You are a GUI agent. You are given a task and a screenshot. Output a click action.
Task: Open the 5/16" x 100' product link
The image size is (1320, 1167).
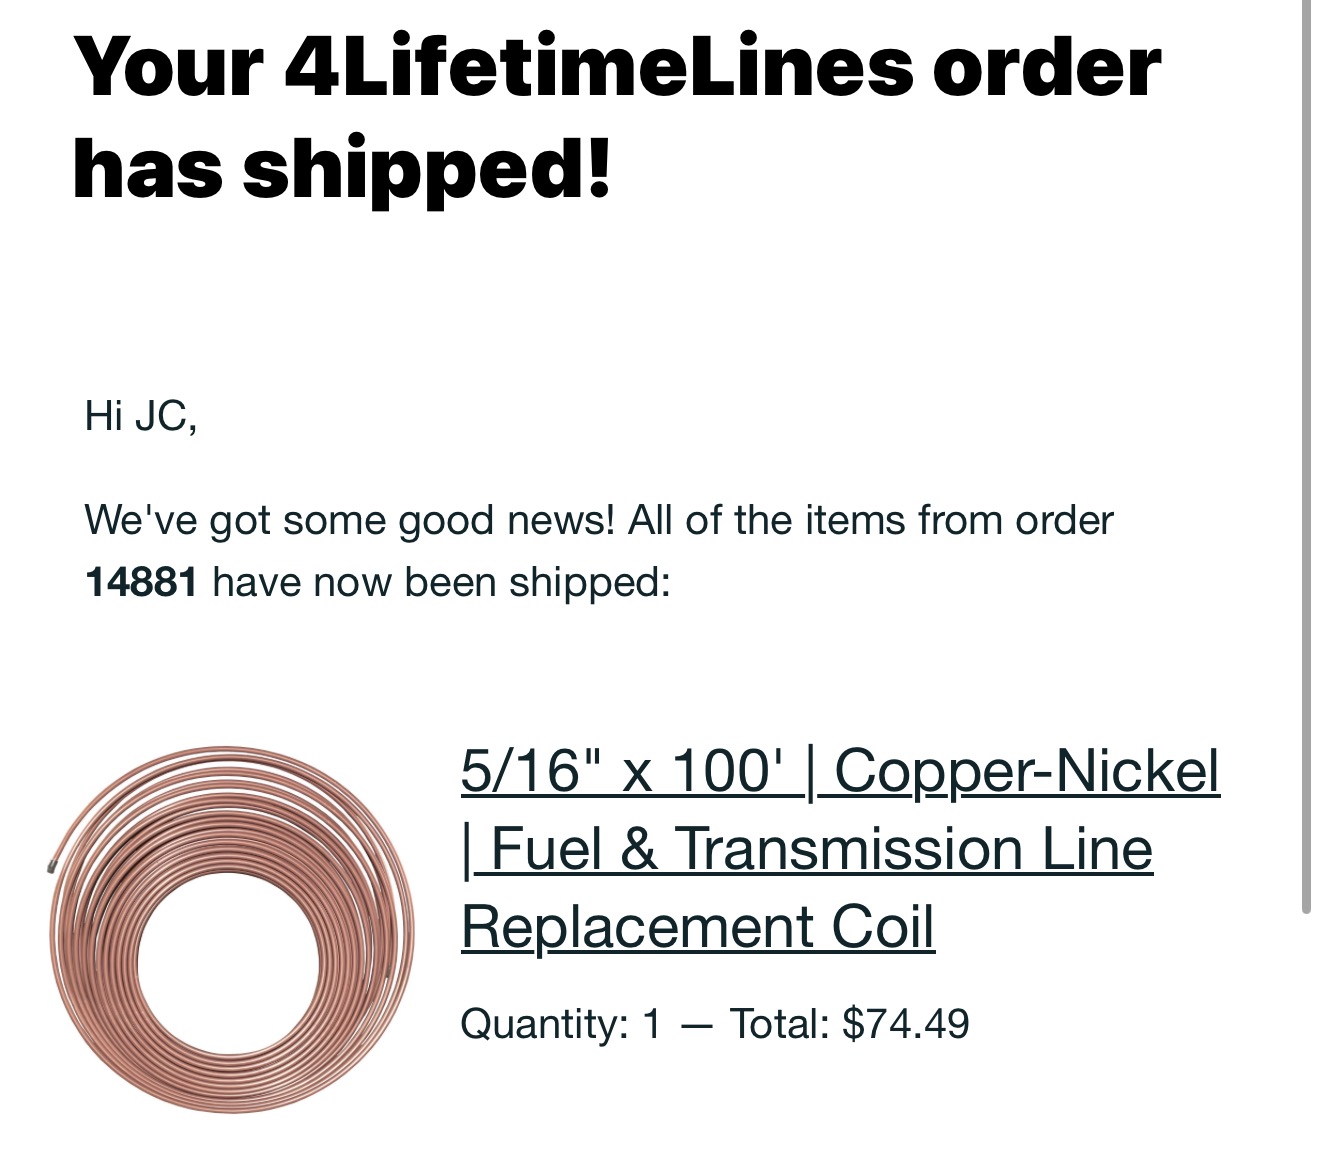(632, 772)
